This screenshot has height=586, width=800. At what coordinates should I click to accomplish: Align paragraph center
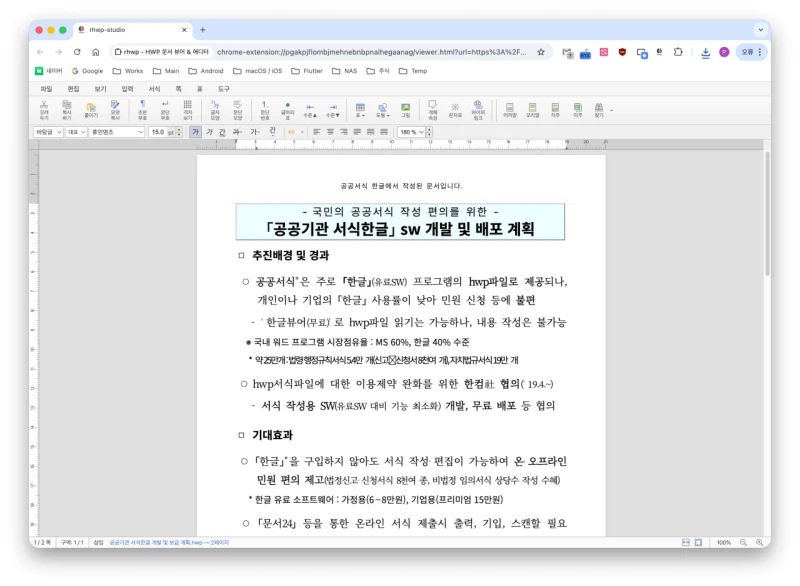pyautogui.click(x=331, y=132)
